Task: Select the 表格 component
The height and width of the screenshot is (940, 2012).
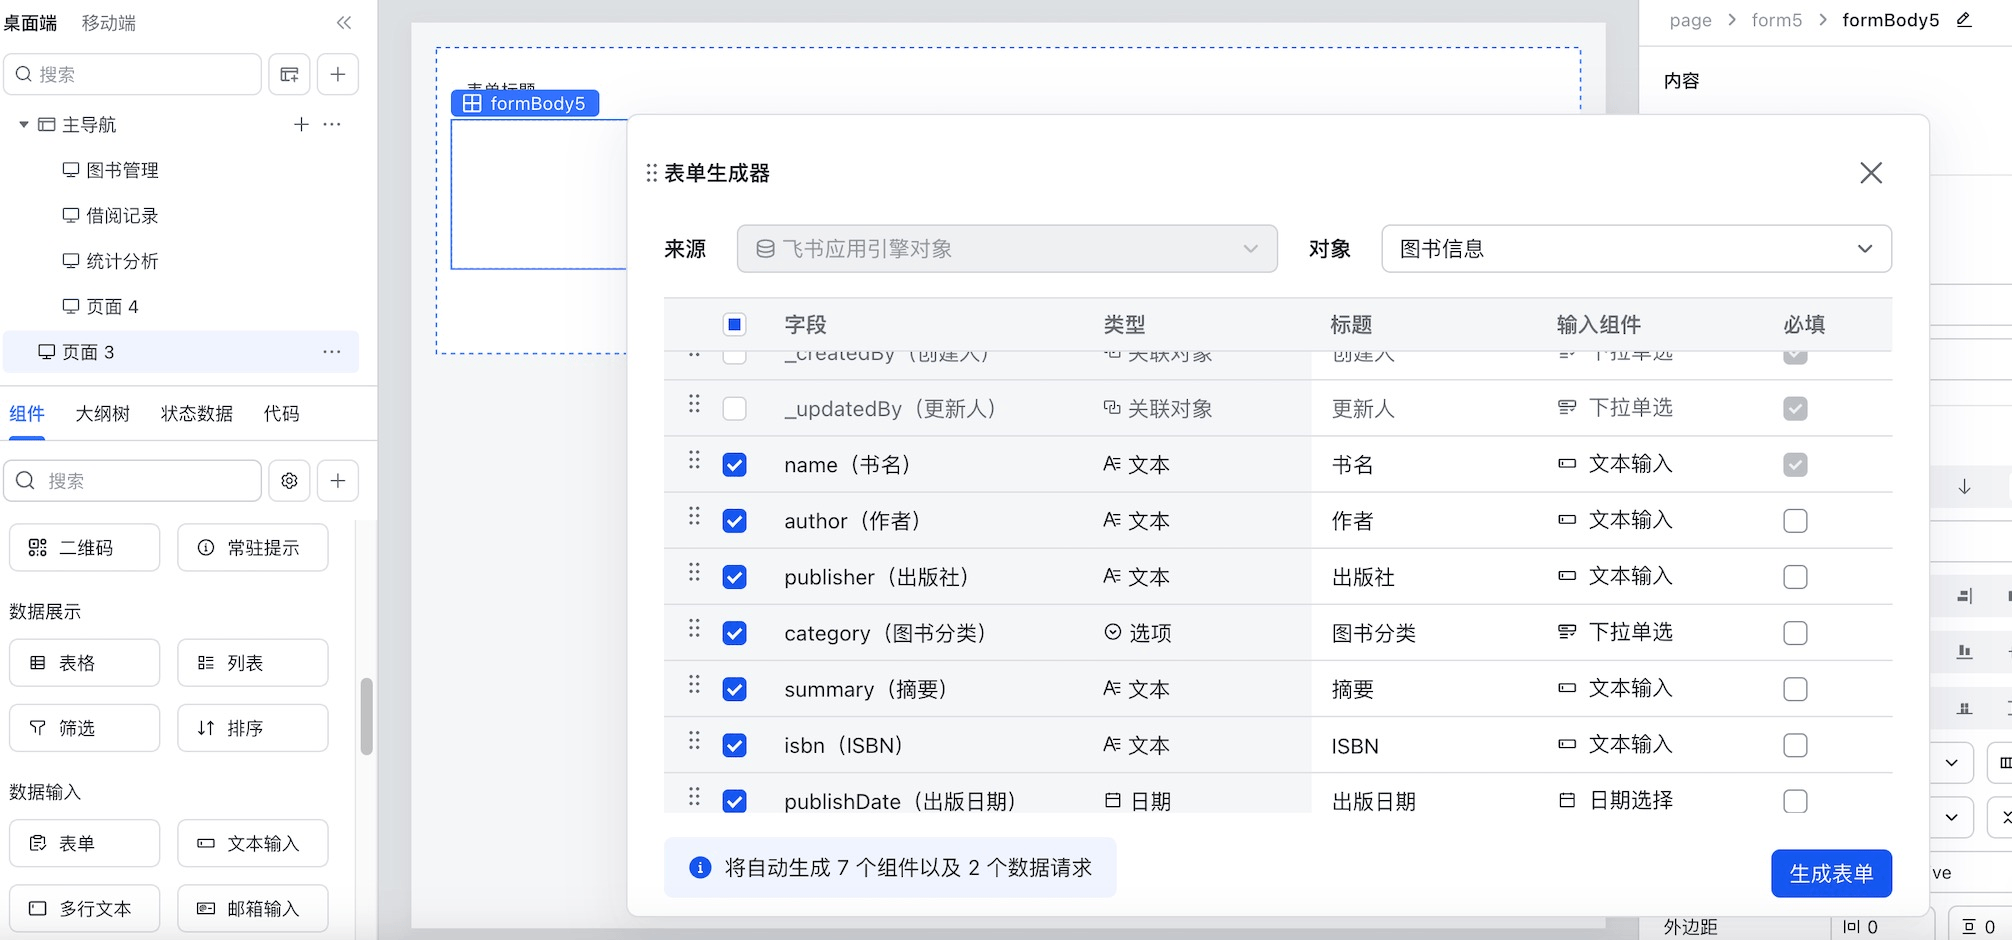Action: (x=85, y=663)
